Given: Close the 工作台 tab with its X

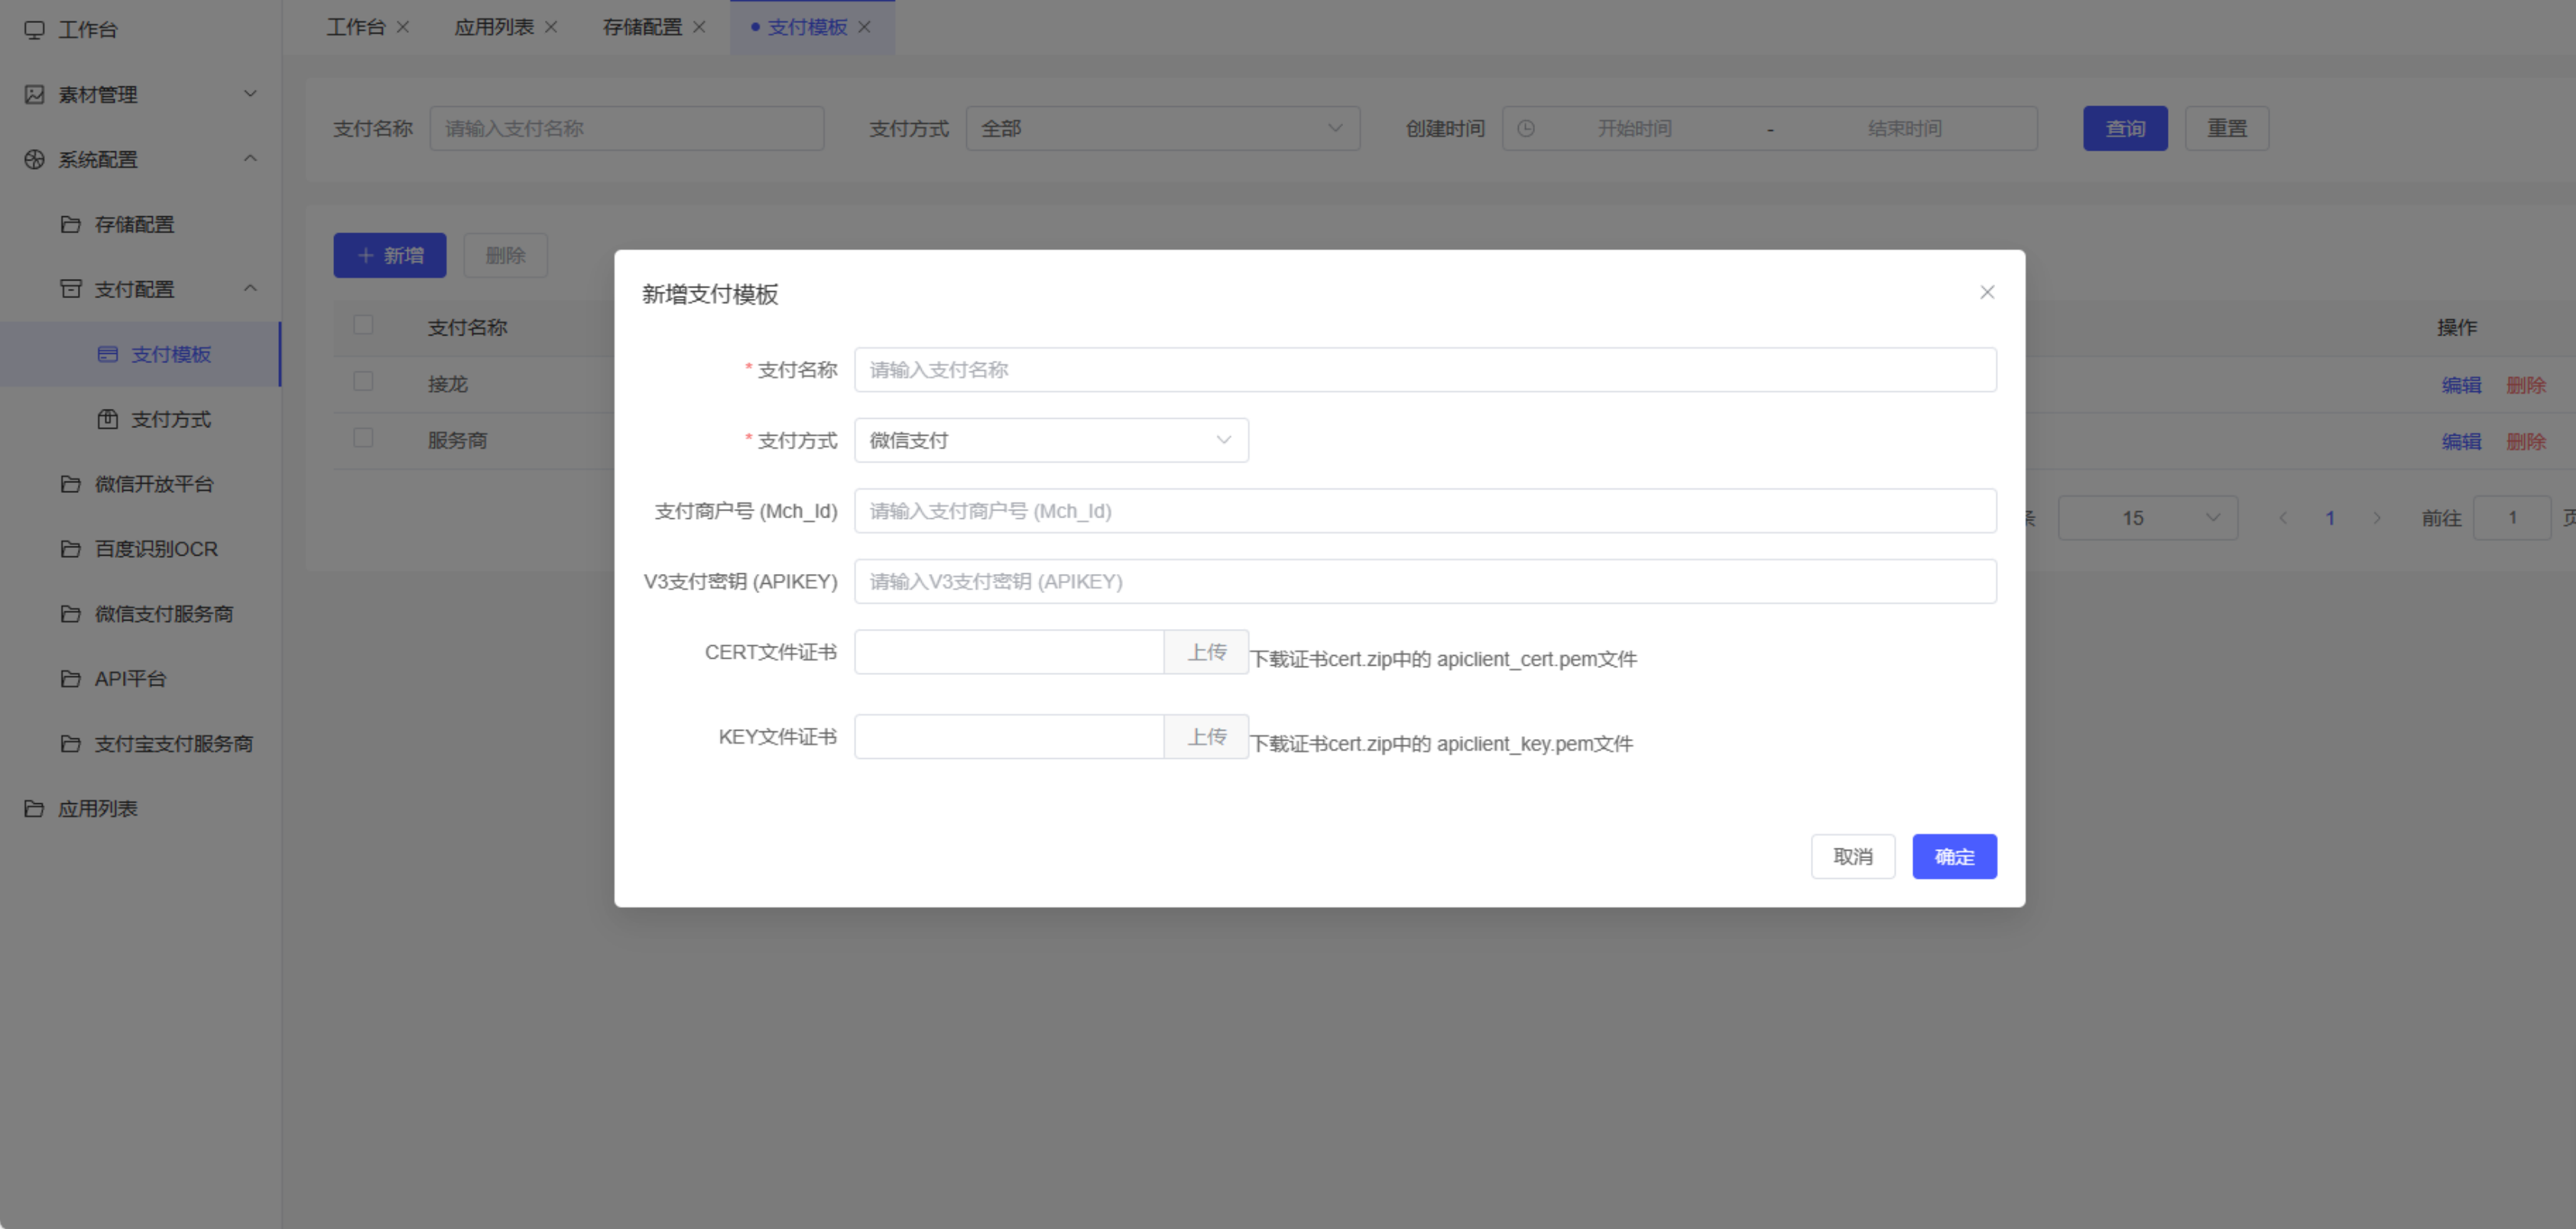Looking at the screenshot, I should [x=403, y=27].
